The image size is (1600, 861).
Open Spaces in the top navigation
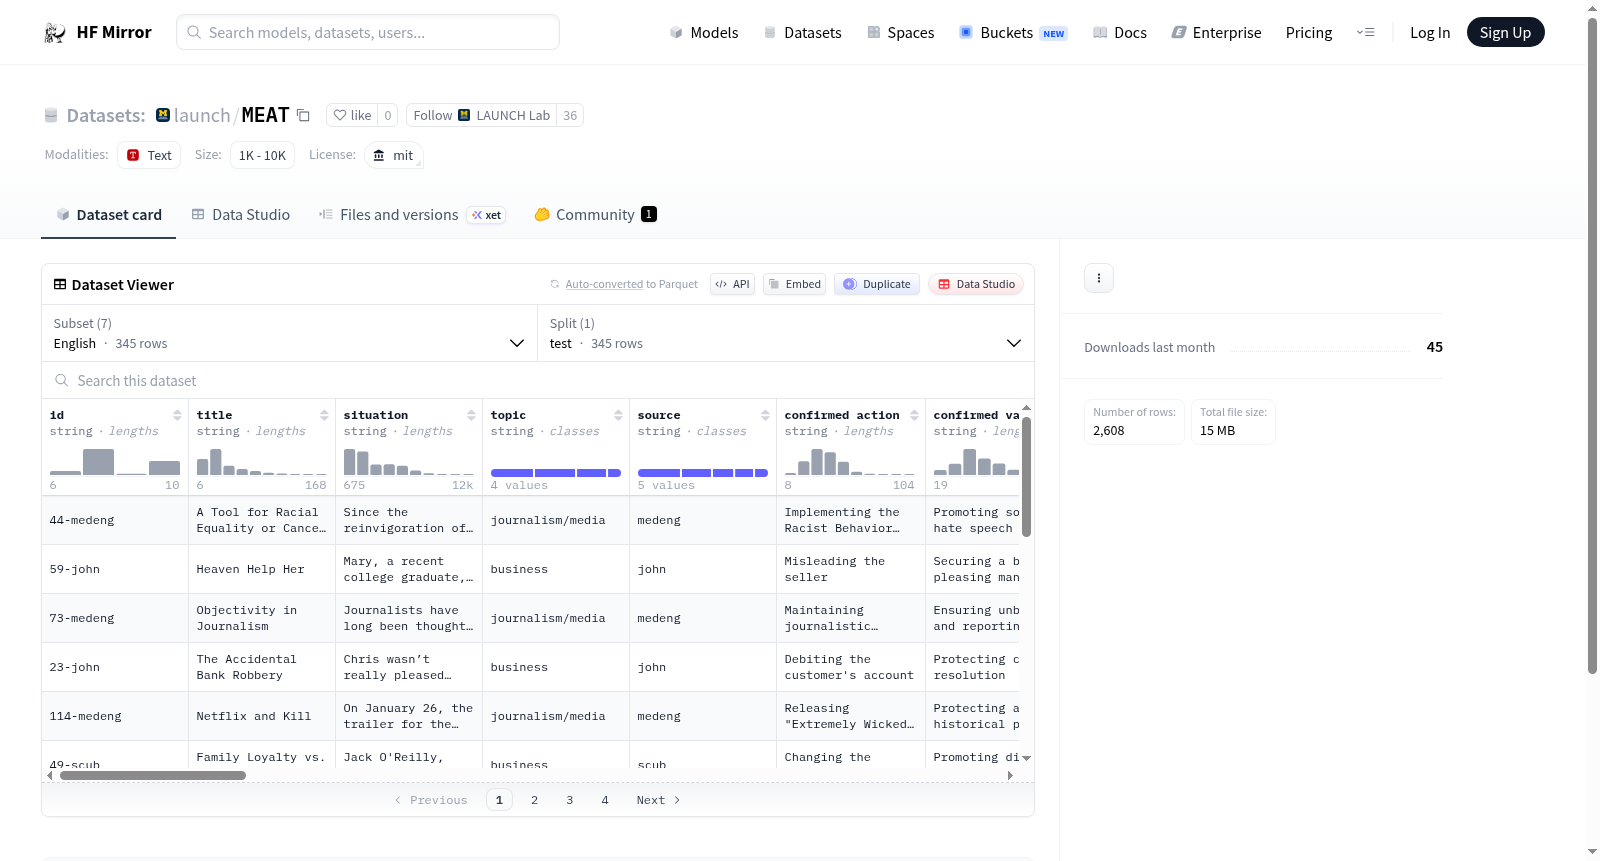pos(901,33)
